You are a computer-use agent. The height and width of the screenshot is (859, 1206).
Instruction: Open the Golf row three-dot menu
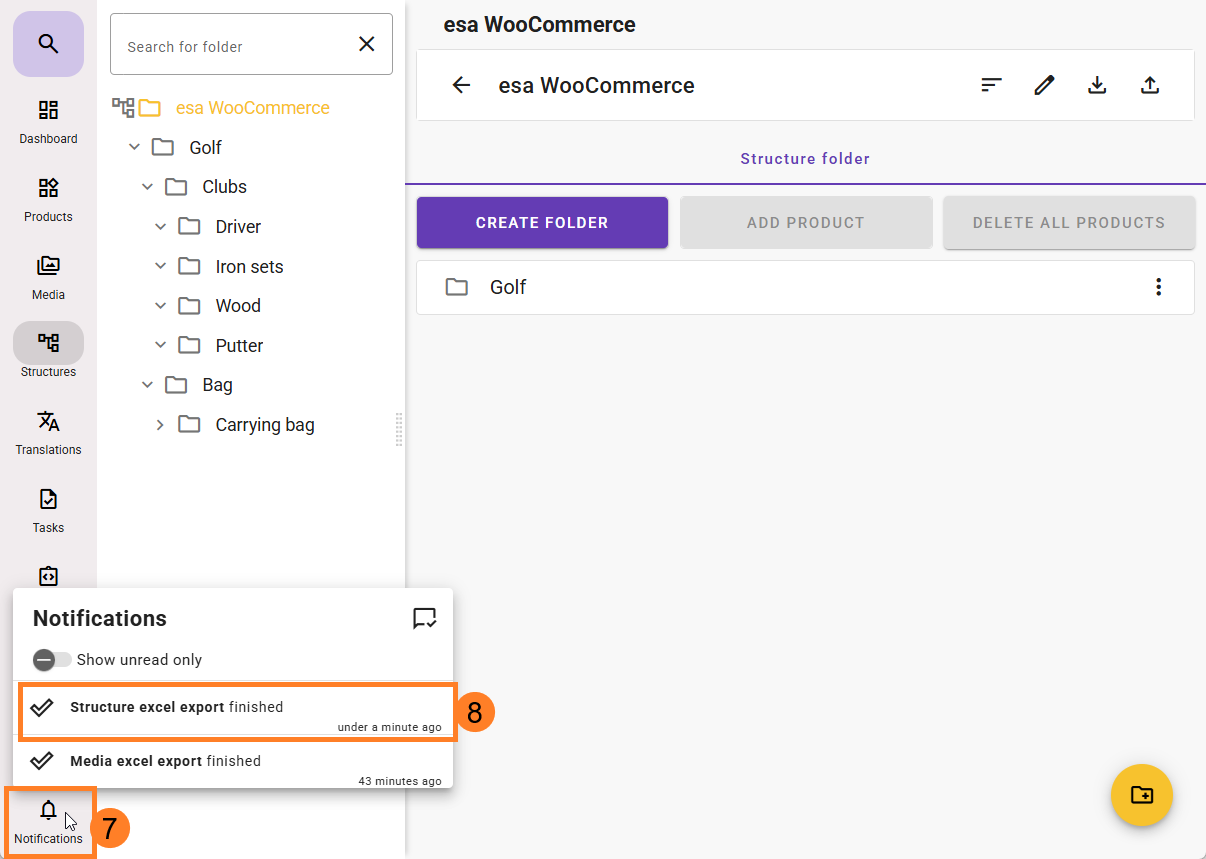pos(1158,287)
